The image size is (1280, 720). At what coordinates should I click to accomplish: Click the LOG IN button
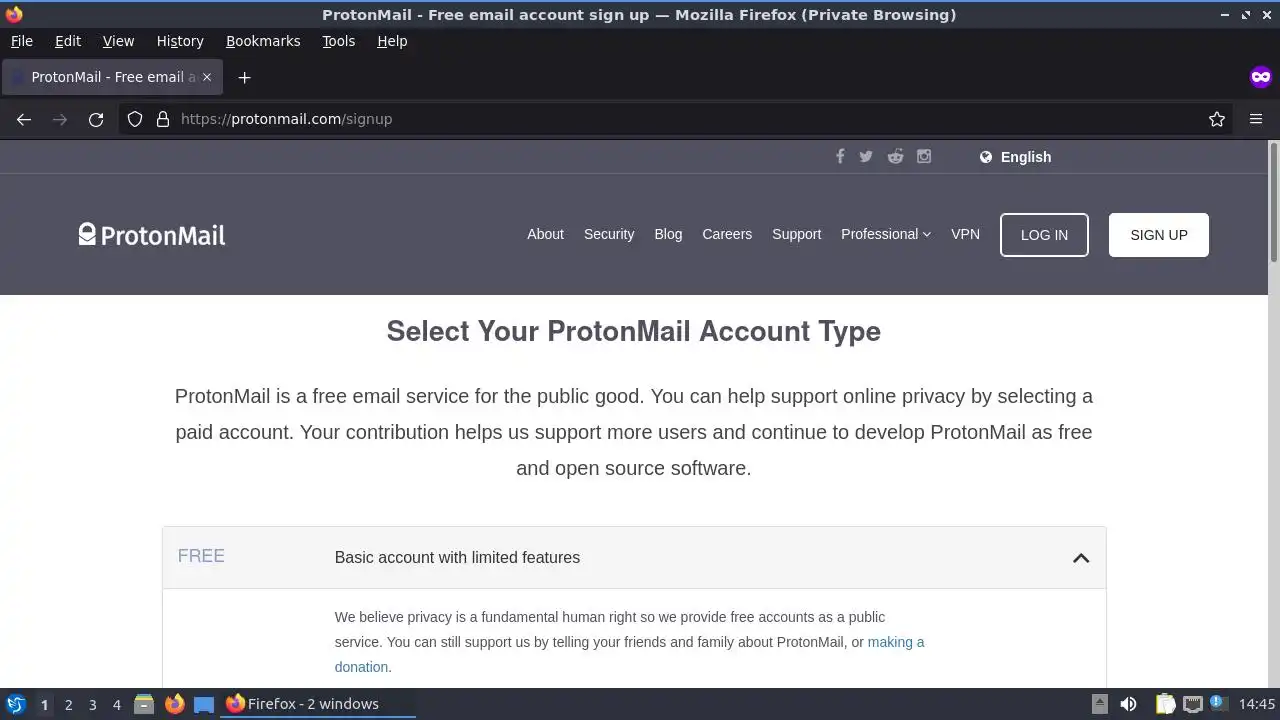(1044, 235)
